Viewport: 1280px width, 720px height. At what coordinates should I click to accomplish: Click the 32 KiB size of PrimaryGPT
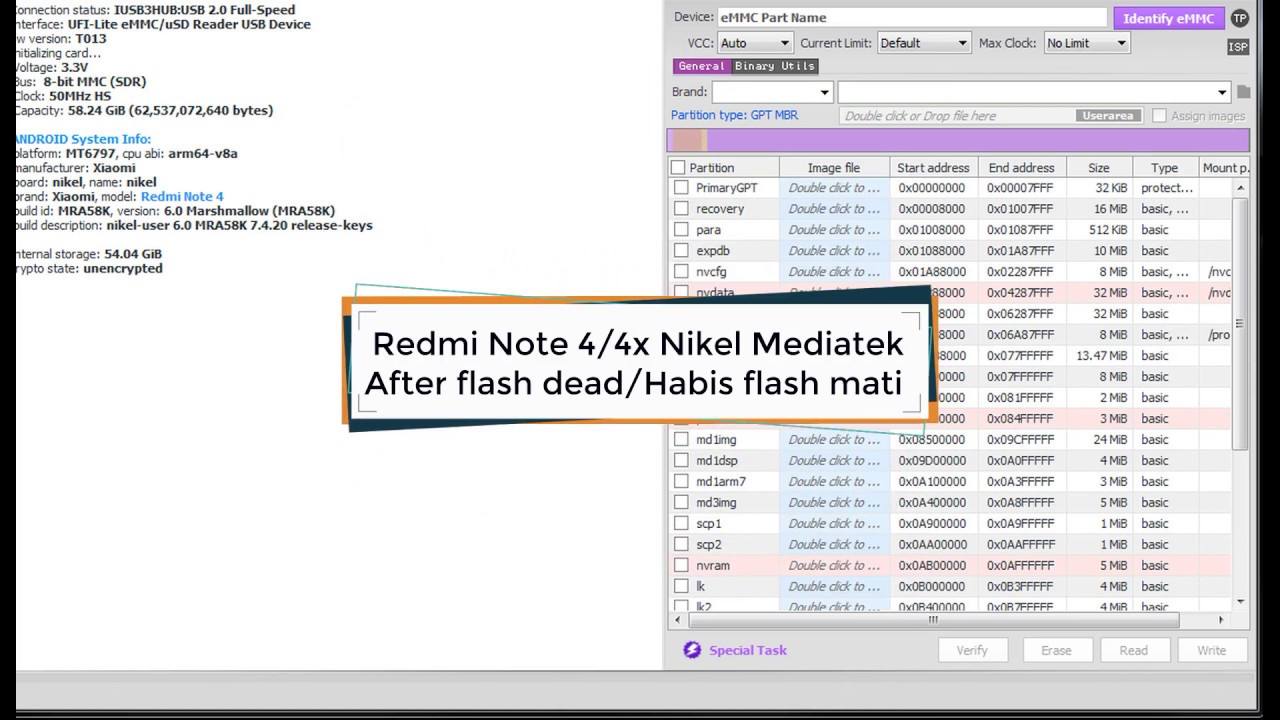tap(1111, 187)
